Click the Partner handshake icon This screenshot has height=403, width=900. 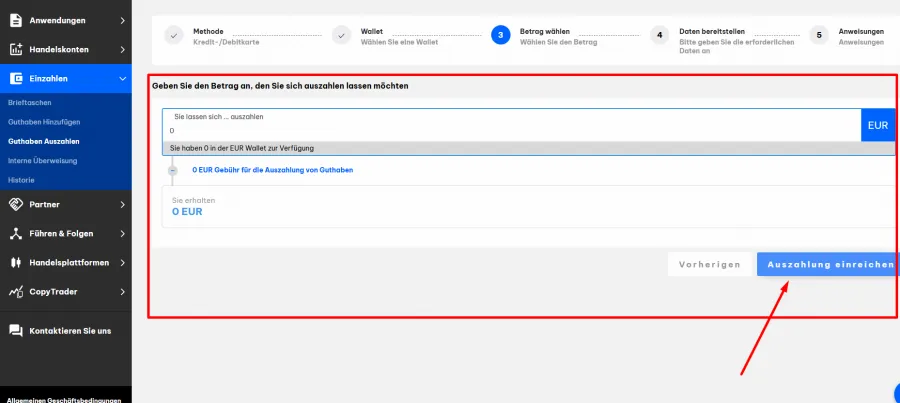(x=16, y=205)
